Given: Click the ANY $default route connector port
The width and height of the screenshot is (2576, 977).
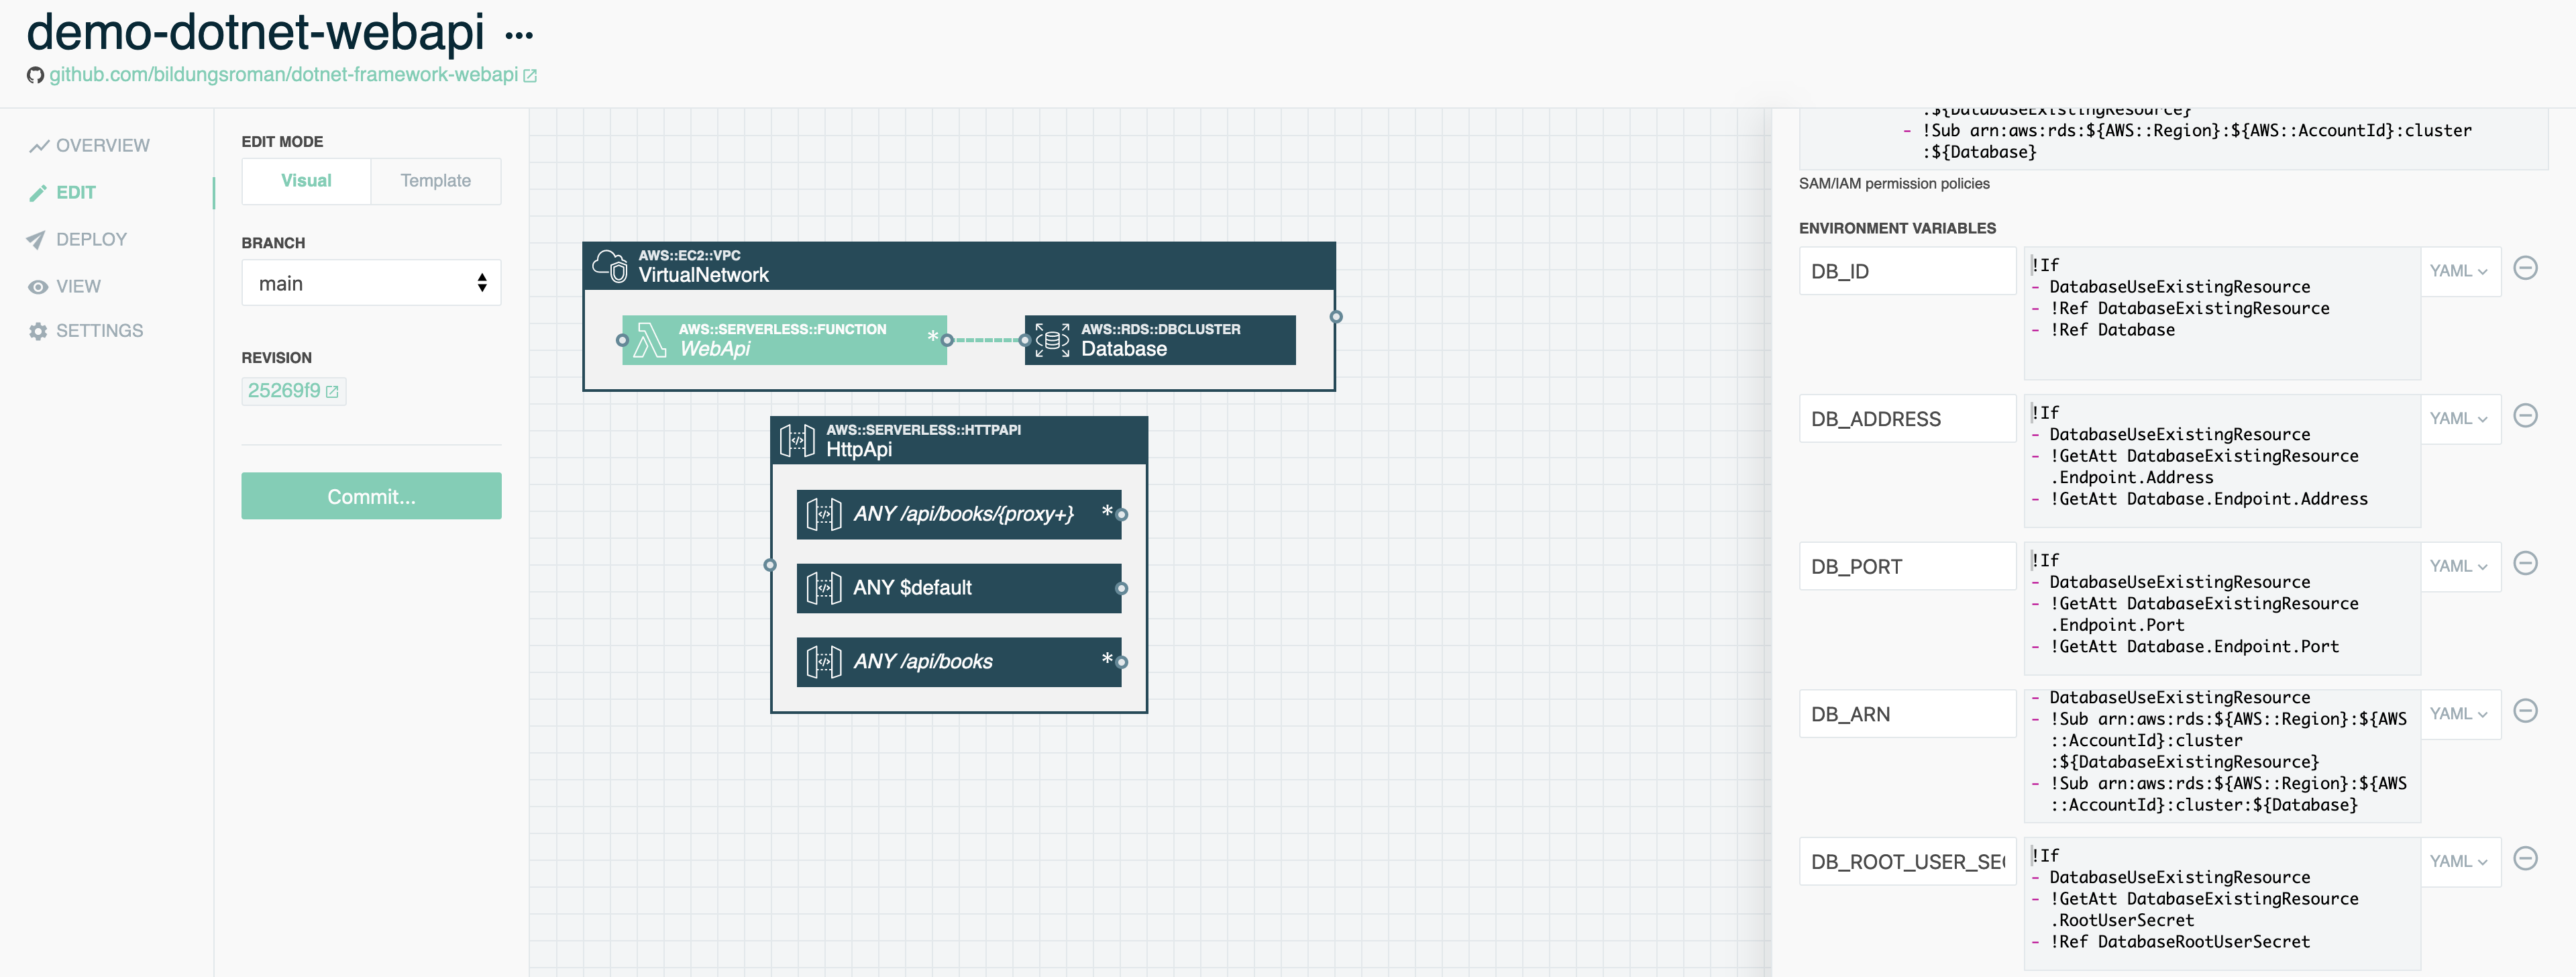Looking at the screenshot, I should [x=1121, y=589].
